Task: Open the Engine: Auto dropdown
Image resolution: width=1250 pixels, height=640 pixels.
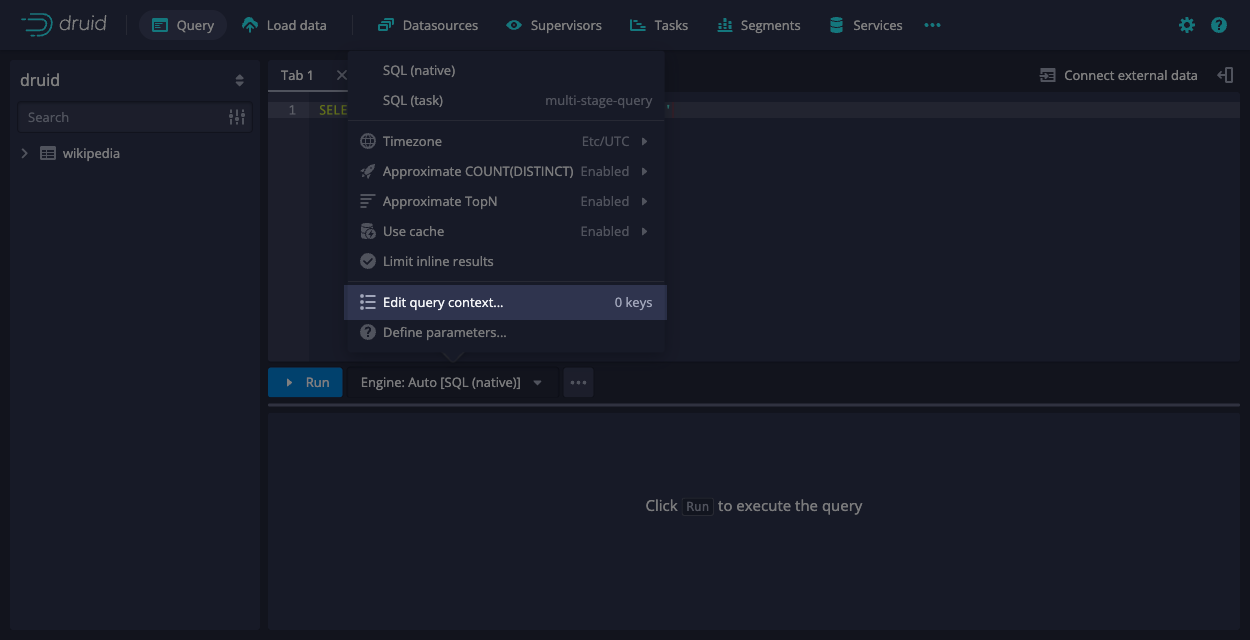Action: coord(451,382)
